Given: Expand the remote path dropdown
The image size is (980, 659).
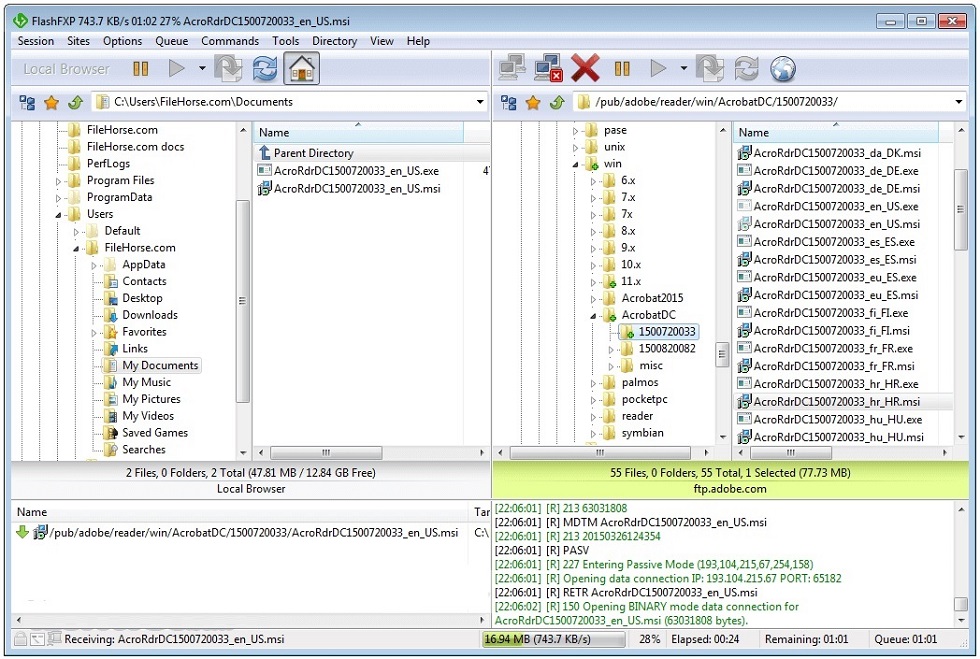Looking at the screenshot, I should point(959,102).
